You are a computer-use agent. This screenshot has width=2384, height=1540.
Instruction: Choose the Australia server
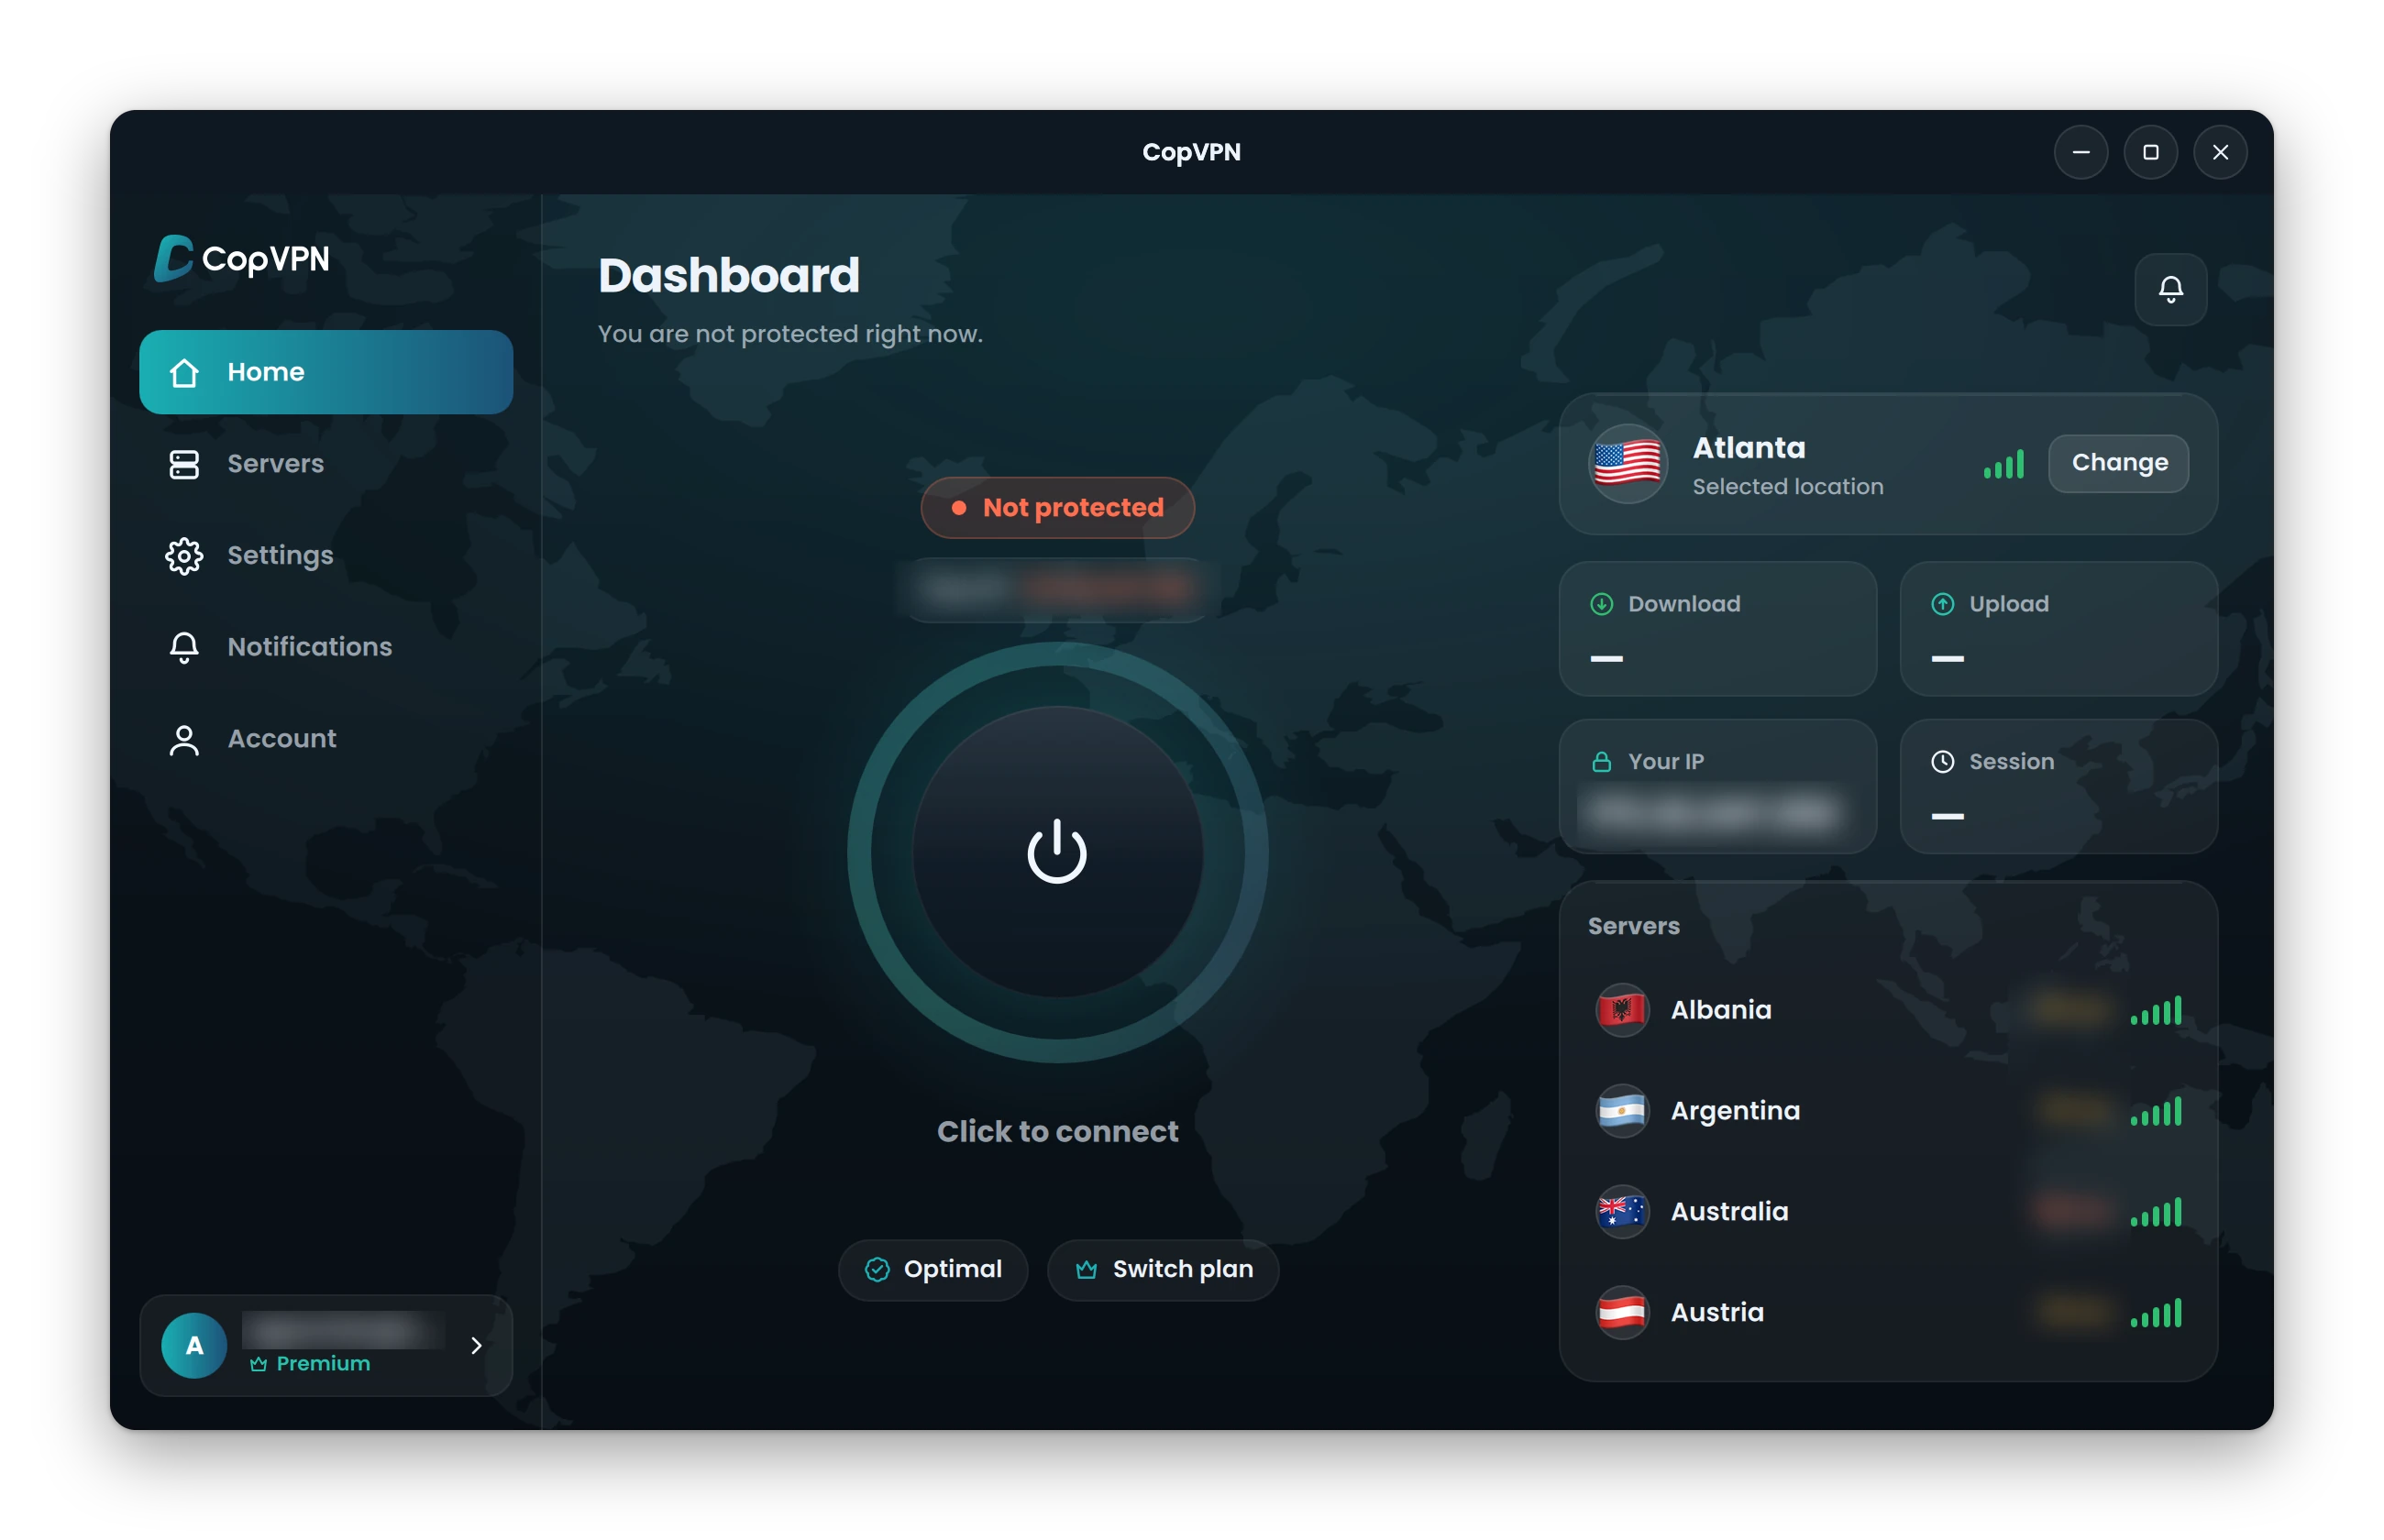pos(1887,1212)
